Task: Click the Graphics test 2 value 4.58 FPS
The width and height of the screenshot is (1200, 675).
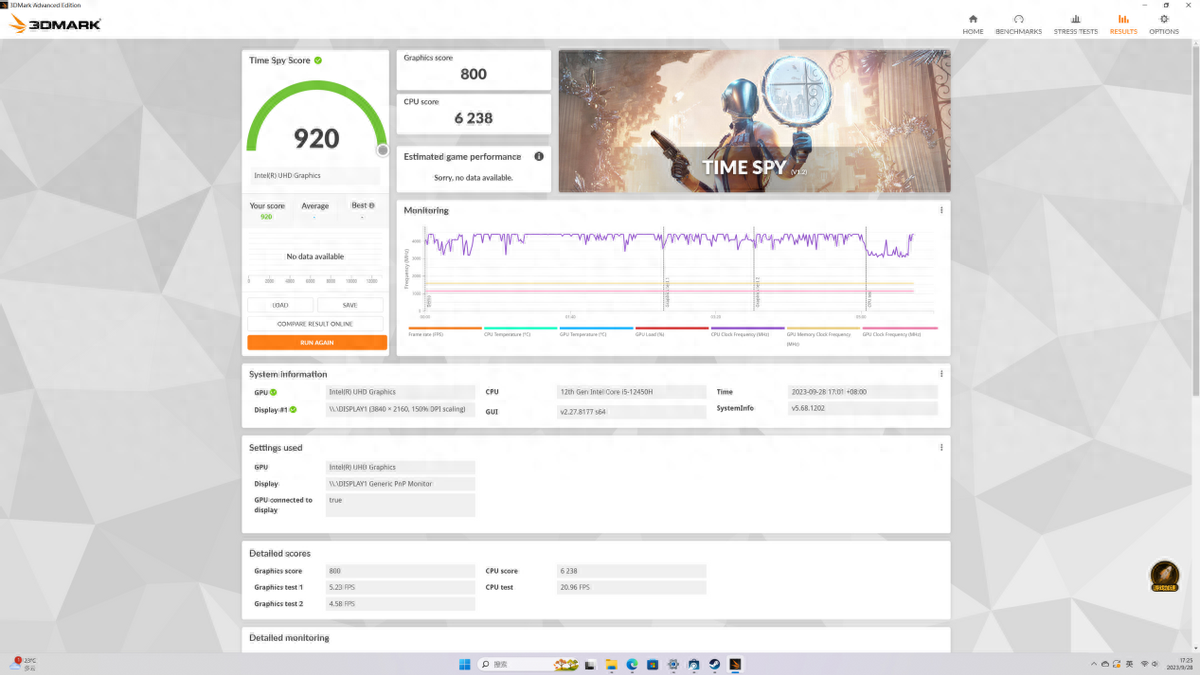Action: (401, 604)
